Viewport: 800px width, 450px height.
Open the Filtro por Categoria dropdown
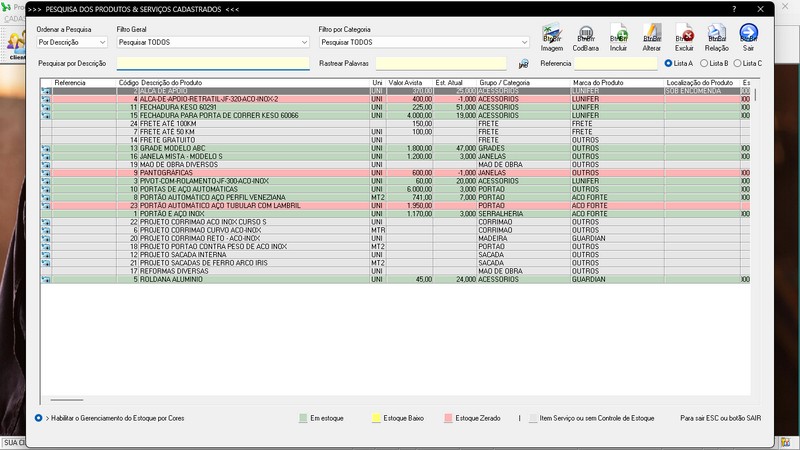click(x=424, y=42)
